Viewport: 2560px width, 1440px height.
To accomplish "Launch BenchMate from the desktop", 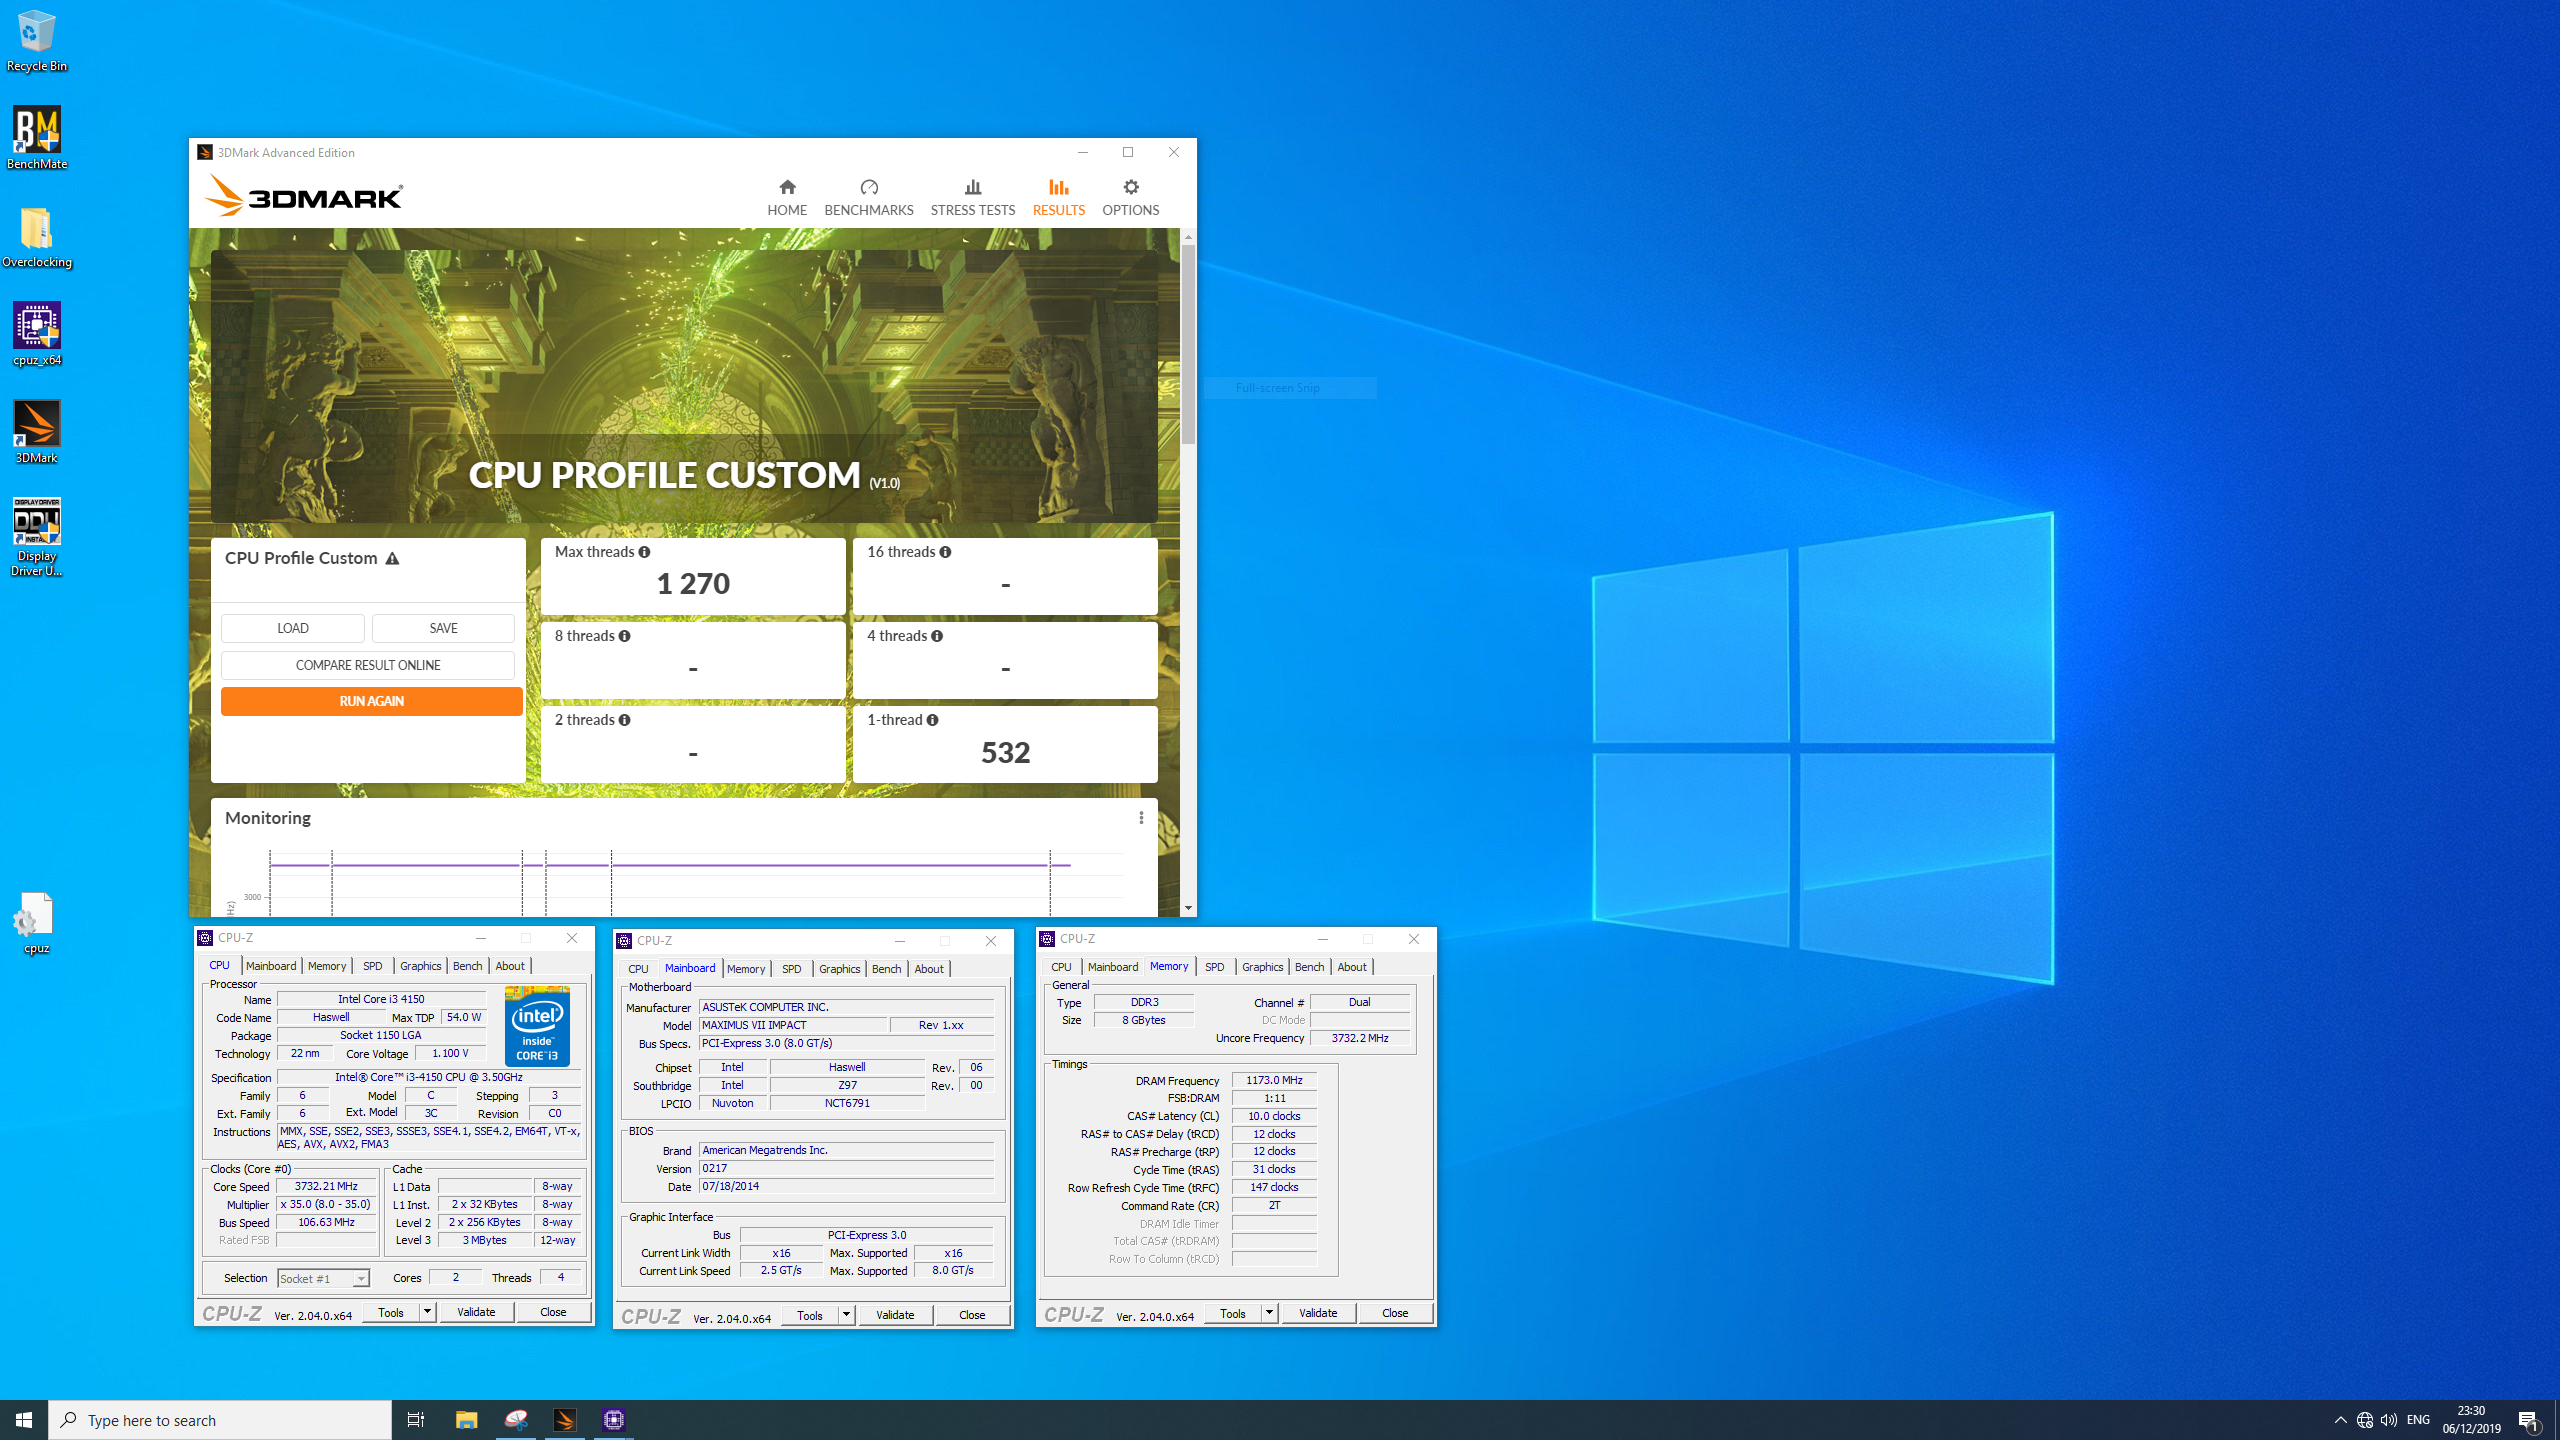I will [37, 138].
